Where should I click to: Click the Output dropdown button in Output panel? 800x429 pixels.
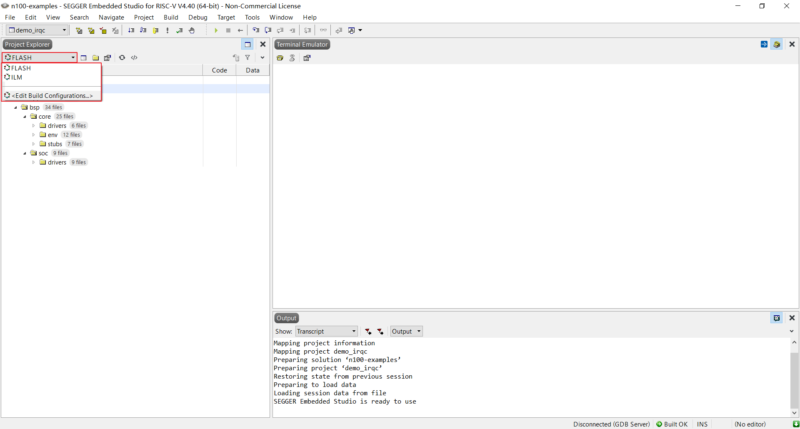pyautogui.click(x=406, y=331)
